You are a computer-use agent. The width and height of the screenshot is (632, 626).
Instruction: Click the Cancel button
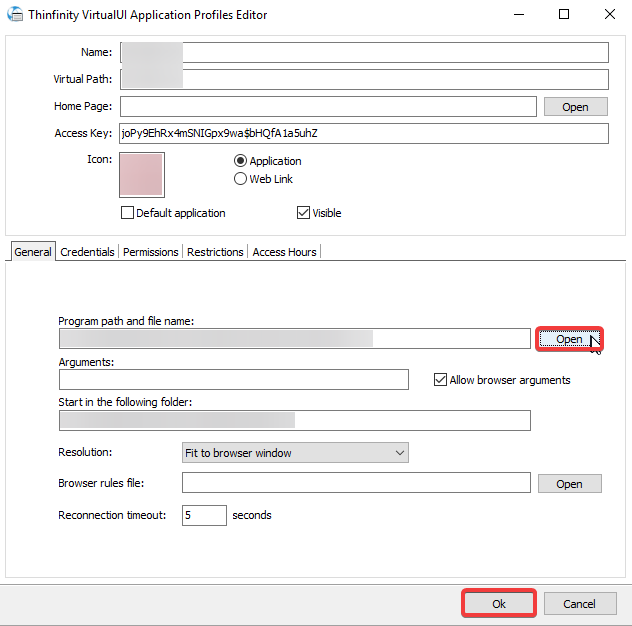pos(580,603)
